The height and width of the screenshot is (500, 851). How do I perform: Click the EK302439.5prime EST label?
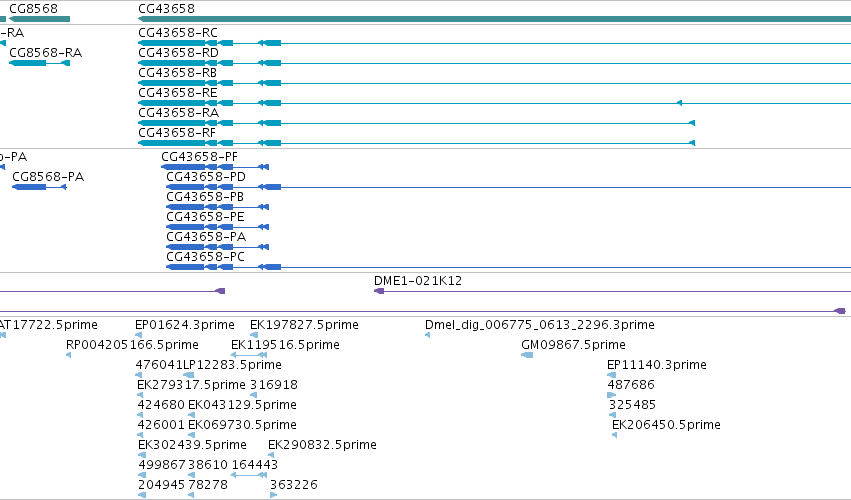(192, 445)
